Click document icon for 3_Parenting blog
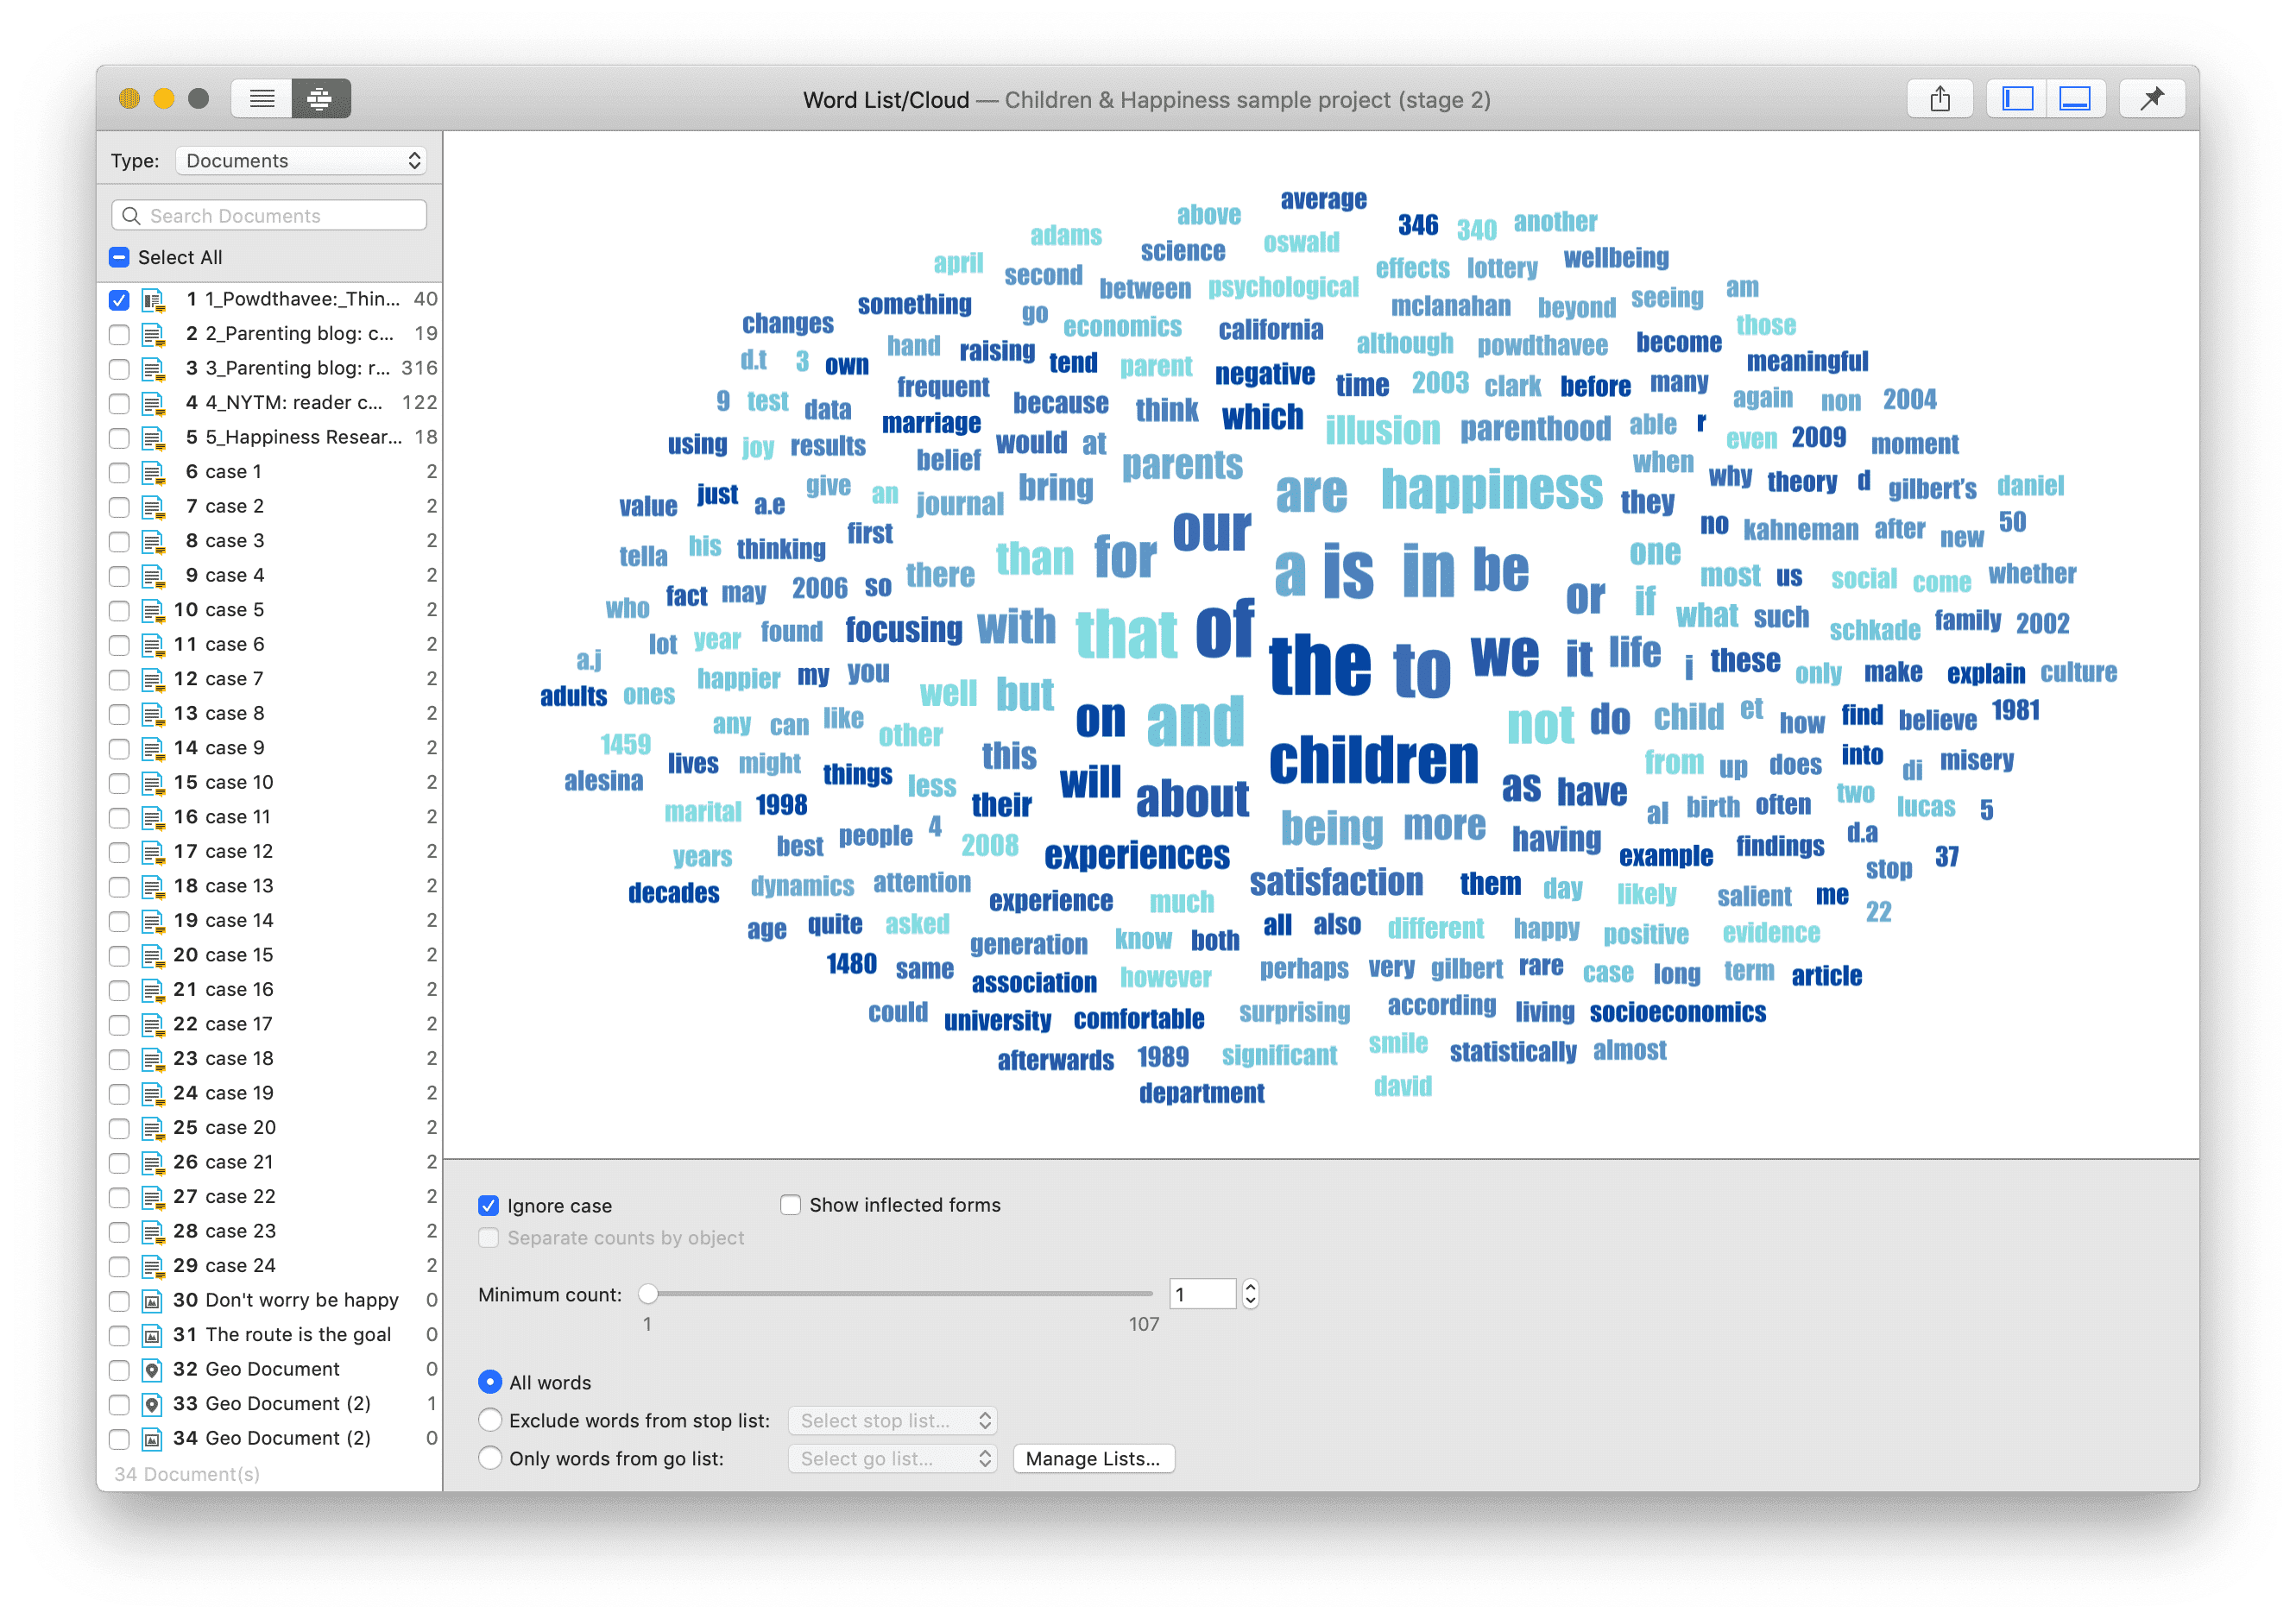 pos(153,369)
